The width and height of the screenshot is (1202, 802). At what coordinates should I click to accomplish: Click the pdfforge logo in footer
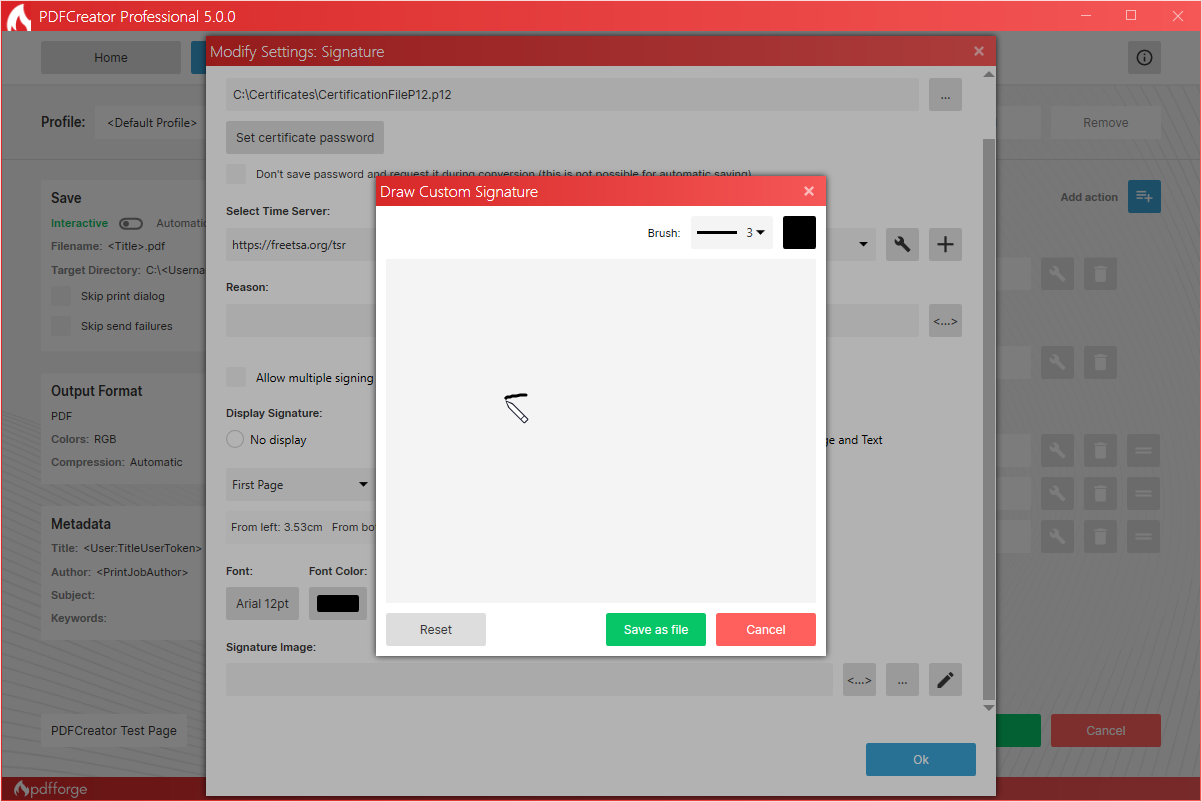(x=51, y=789)
